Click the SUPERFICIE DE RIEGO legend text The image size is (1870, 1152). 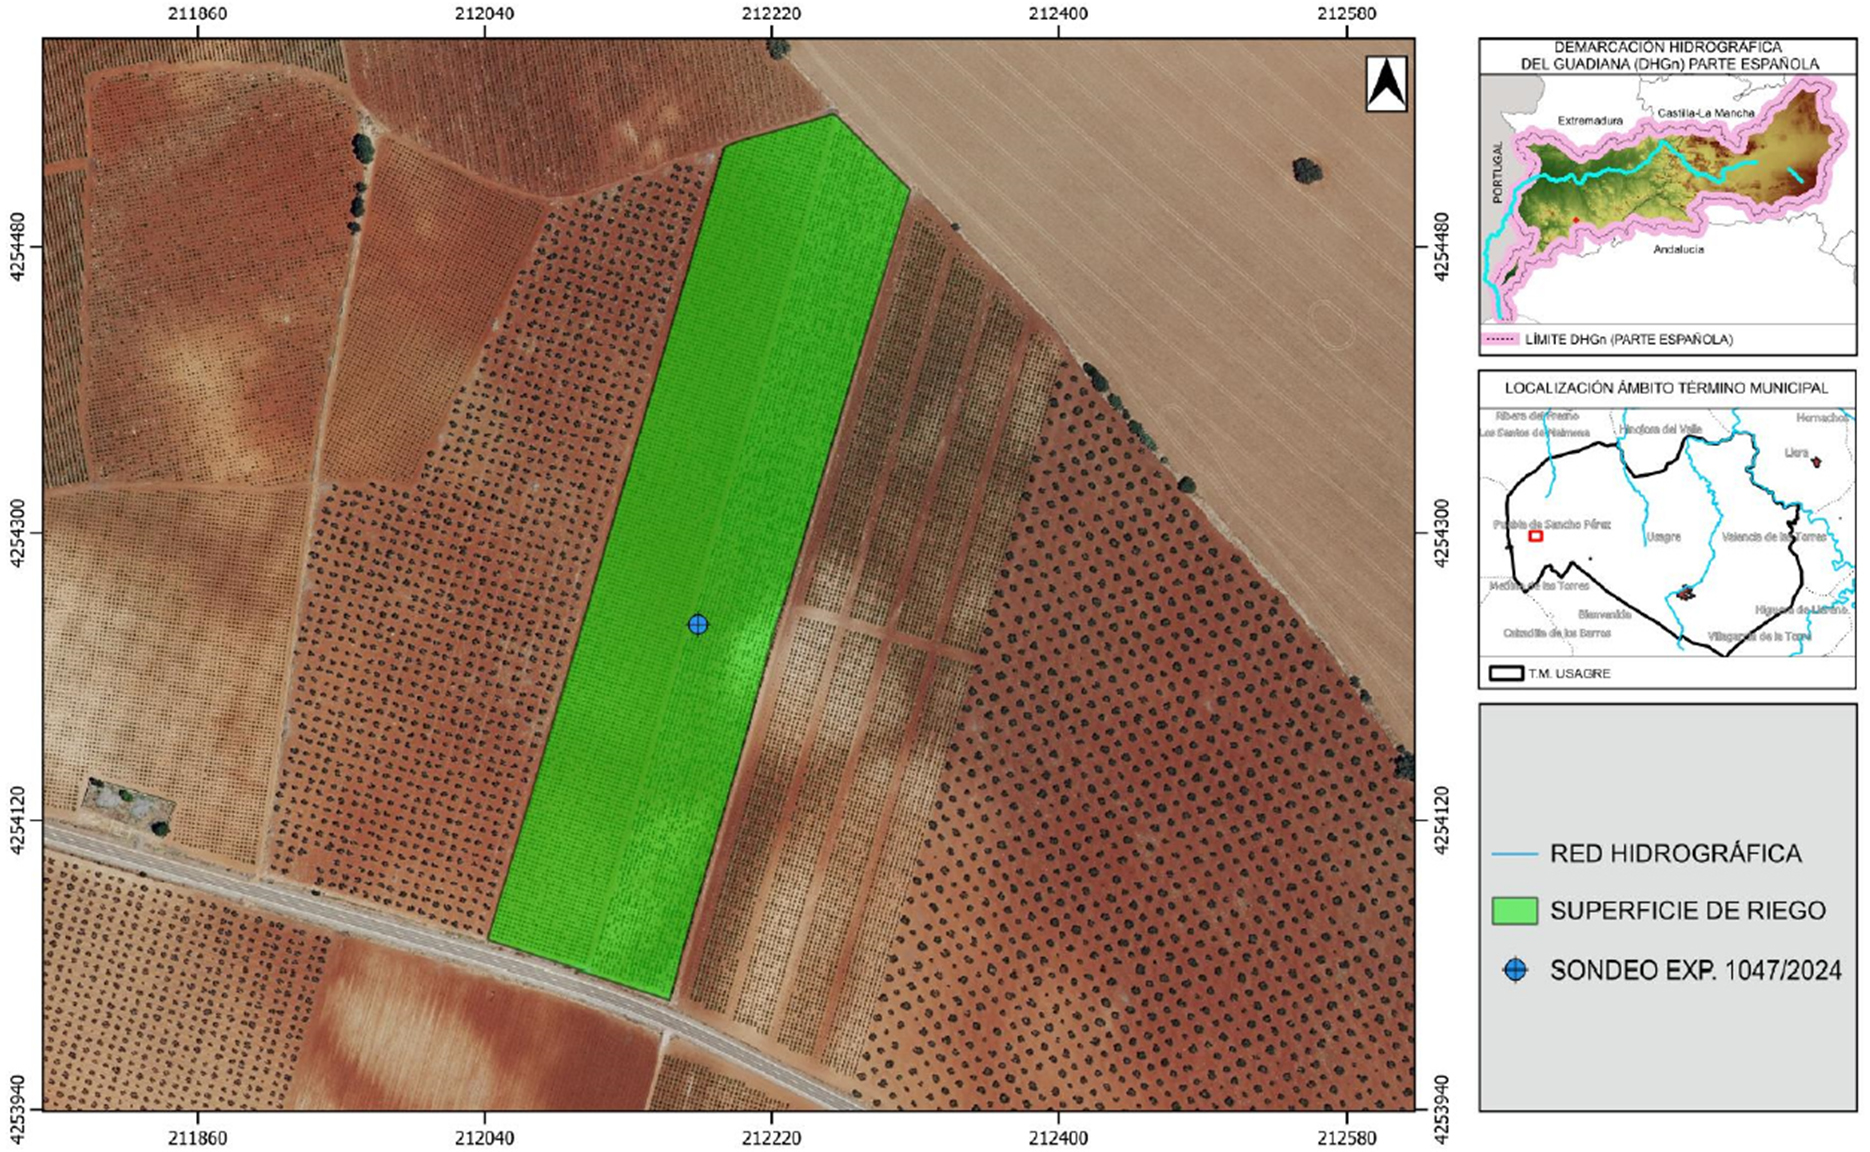click(x=1688, y=911)
